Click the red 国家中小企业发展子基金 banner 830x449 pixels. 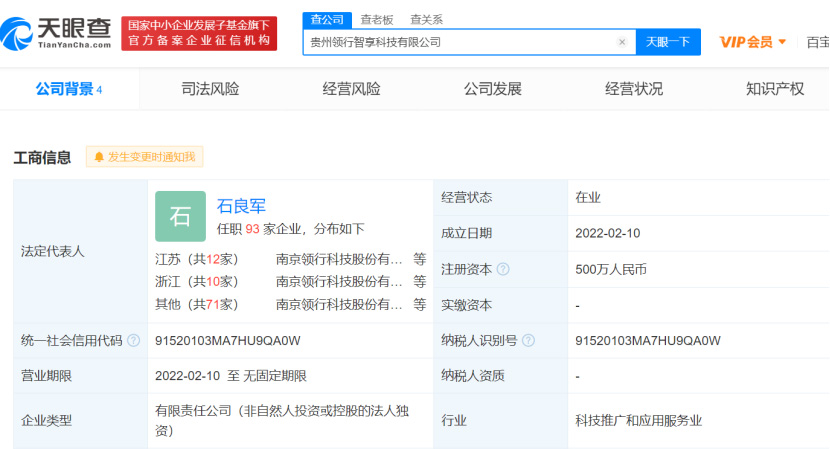click(199, 33)
